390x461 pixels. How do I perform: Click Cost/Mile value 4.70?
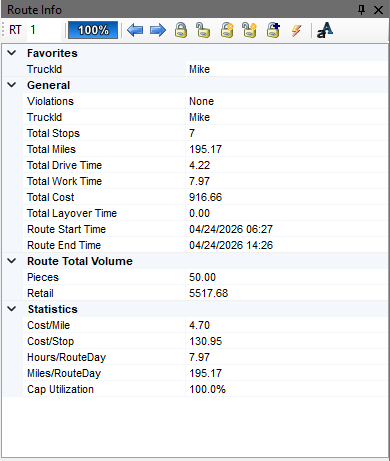pyautogui.click(x=199, y=325)
